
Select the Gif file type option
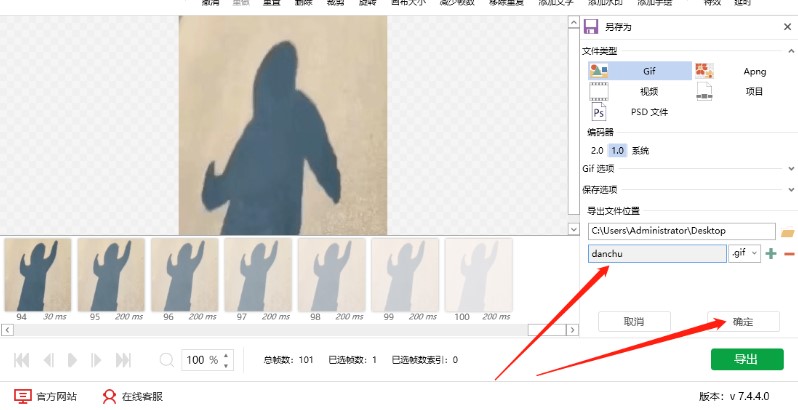pos(639,71)
